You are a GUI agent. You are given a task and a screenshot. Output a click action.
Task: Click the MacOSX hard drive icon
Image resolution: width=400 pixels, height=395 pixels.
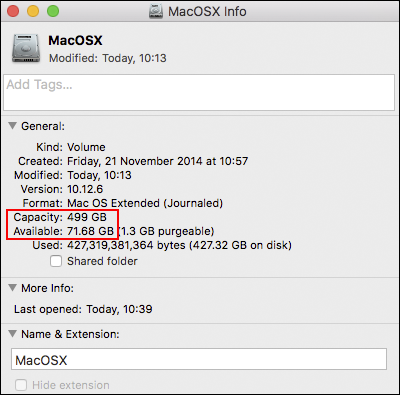[26, 48]
